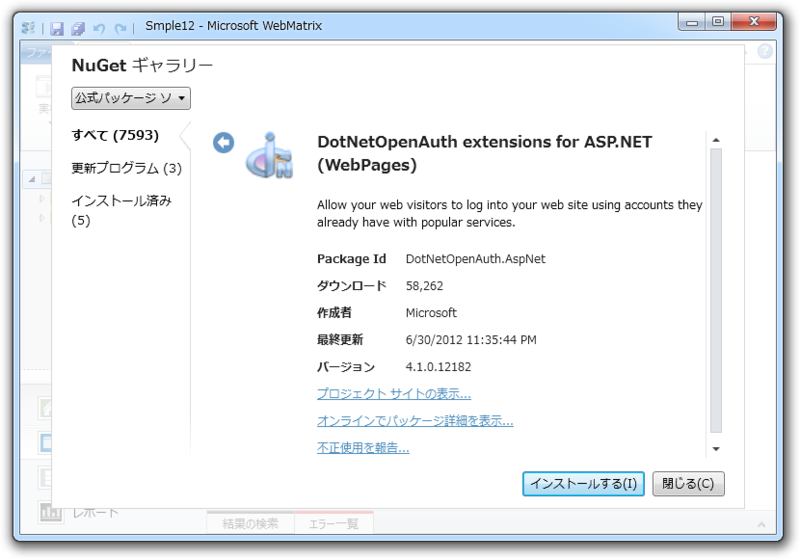800x560 pixels.
Task: Click the package title DotNetOpenAuth extensions for ASP.NET
Action: coord(484,154)
